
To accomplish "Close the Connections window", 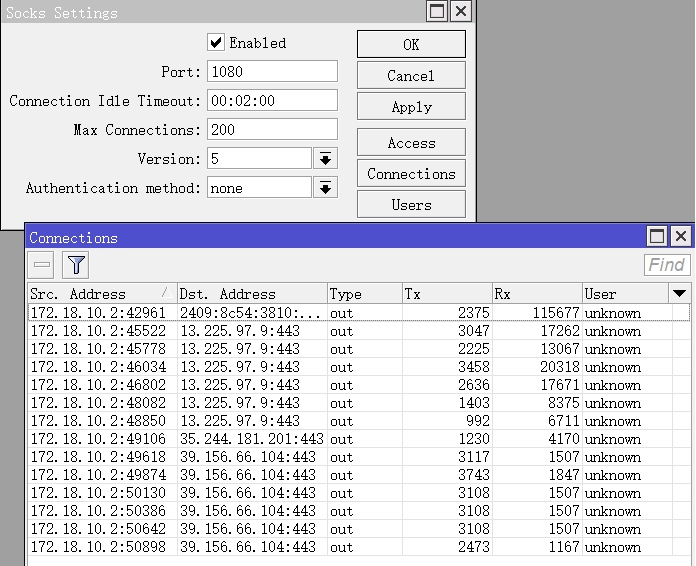I will (680, 237).
